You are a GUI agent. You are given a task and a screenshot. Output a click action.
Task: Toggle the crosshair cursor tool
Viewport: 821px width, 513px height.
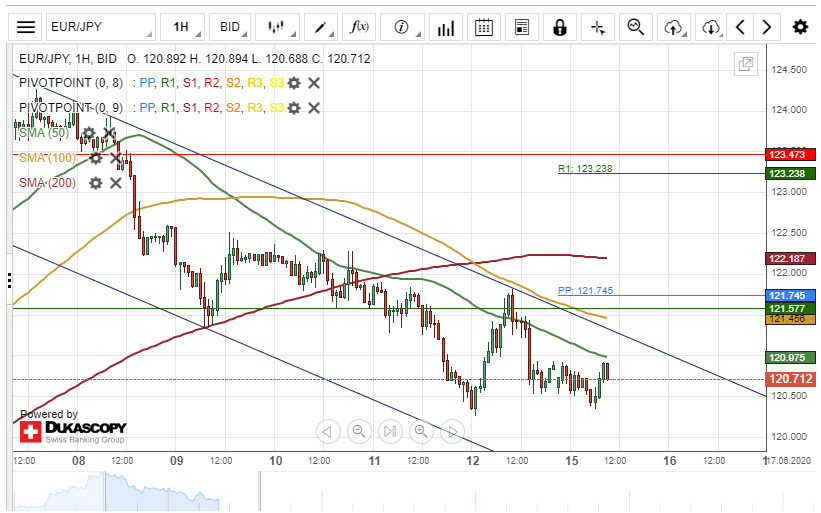click(598, 27)
